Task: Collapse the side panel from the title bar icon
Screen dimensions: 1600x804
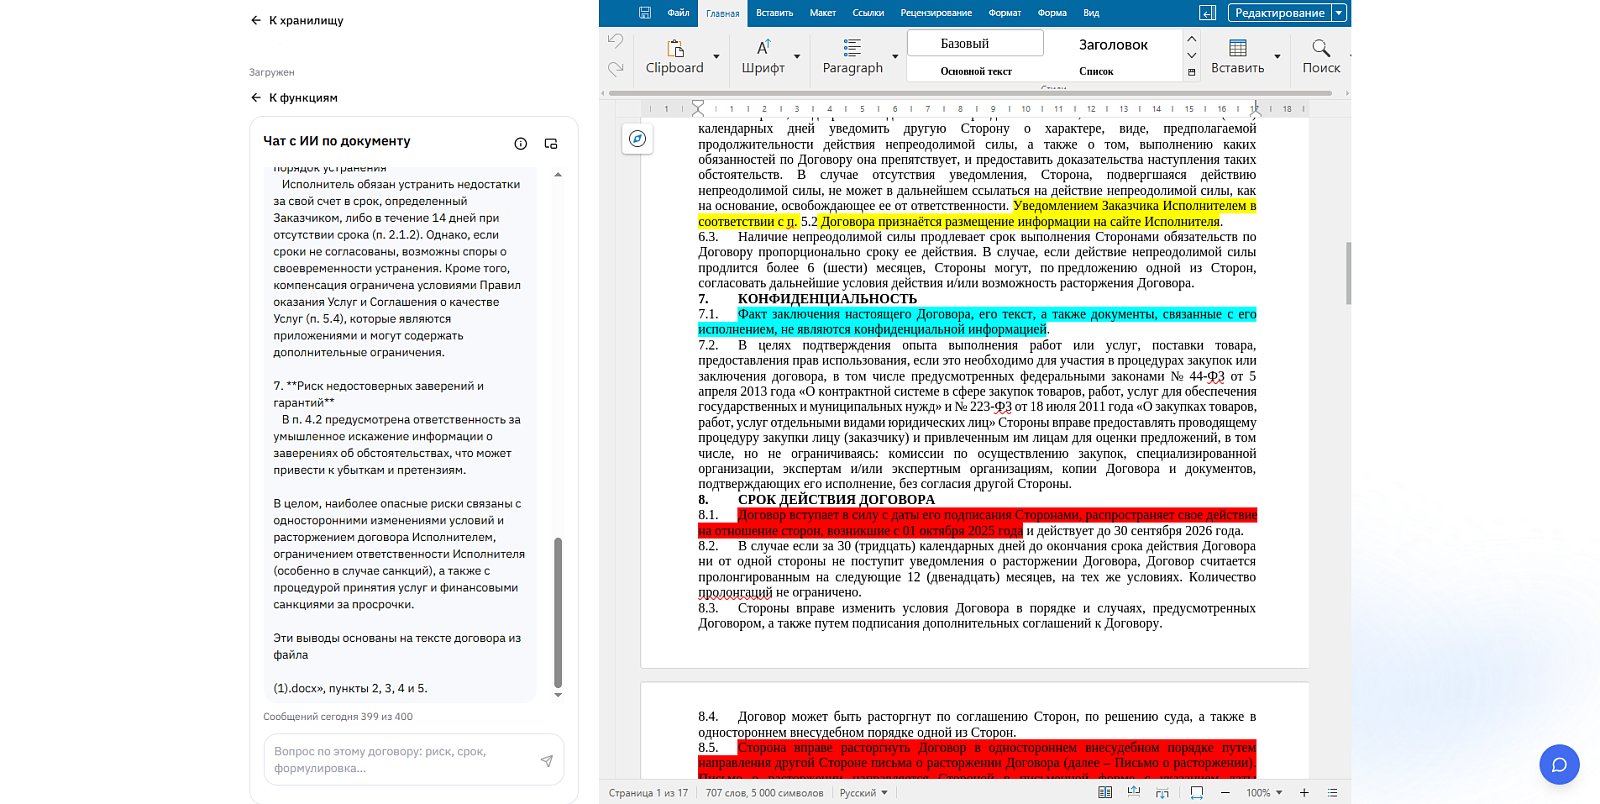Action: pyautogui.click(x=1207, y=13)
